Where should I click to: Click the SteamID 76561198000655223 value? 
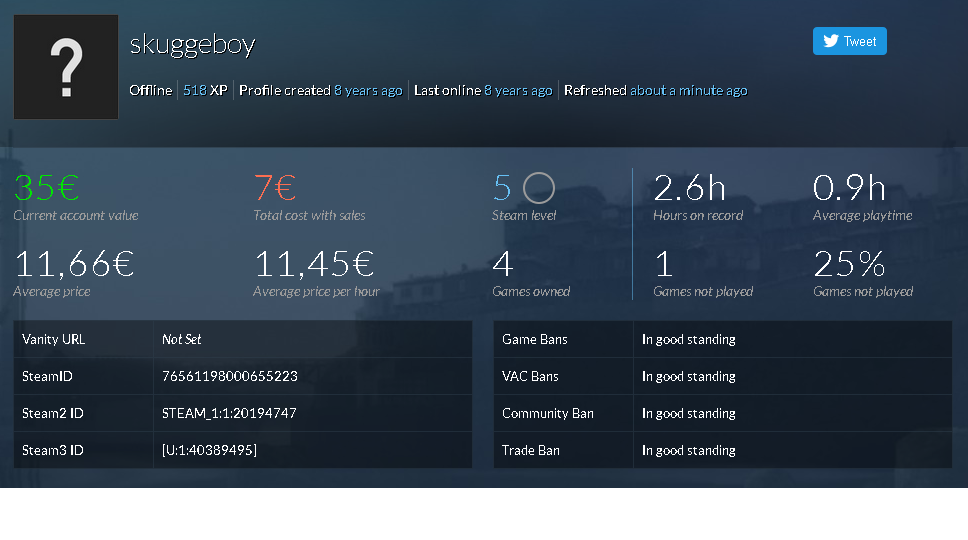click(230, 376)
